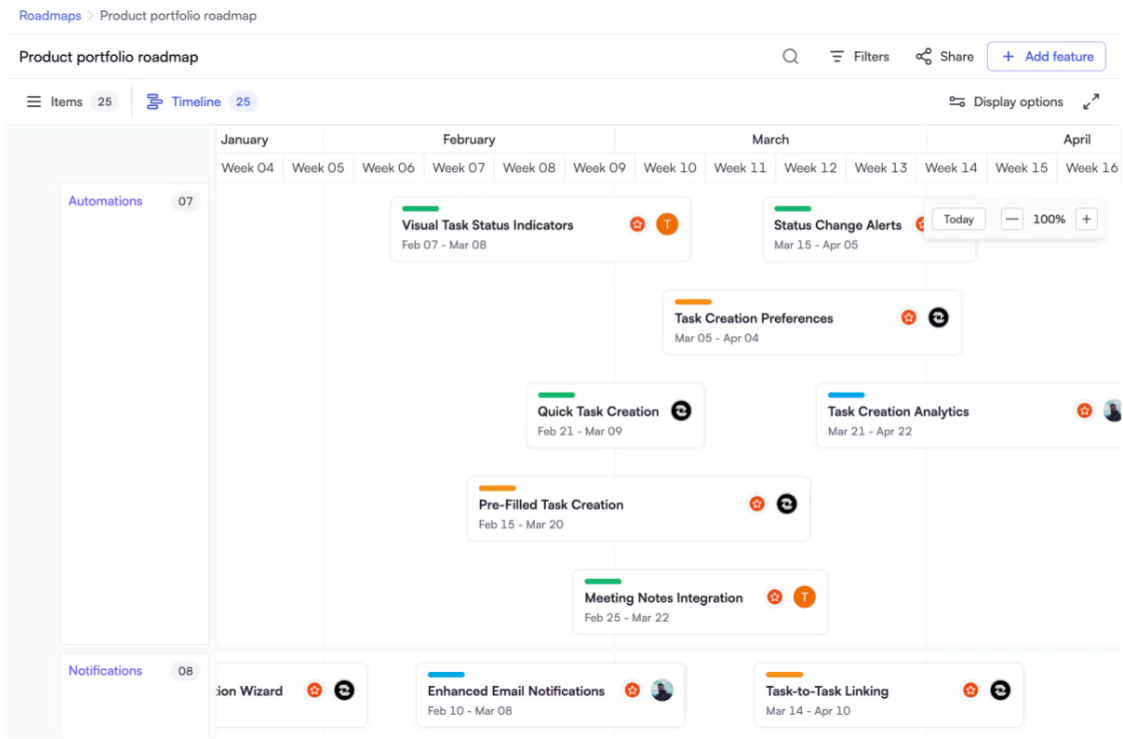Image resolution: width=1123 pixels, height=739 pixels.
Task: Open Enhanced Email Notifications card
Action: coord(550,695)
